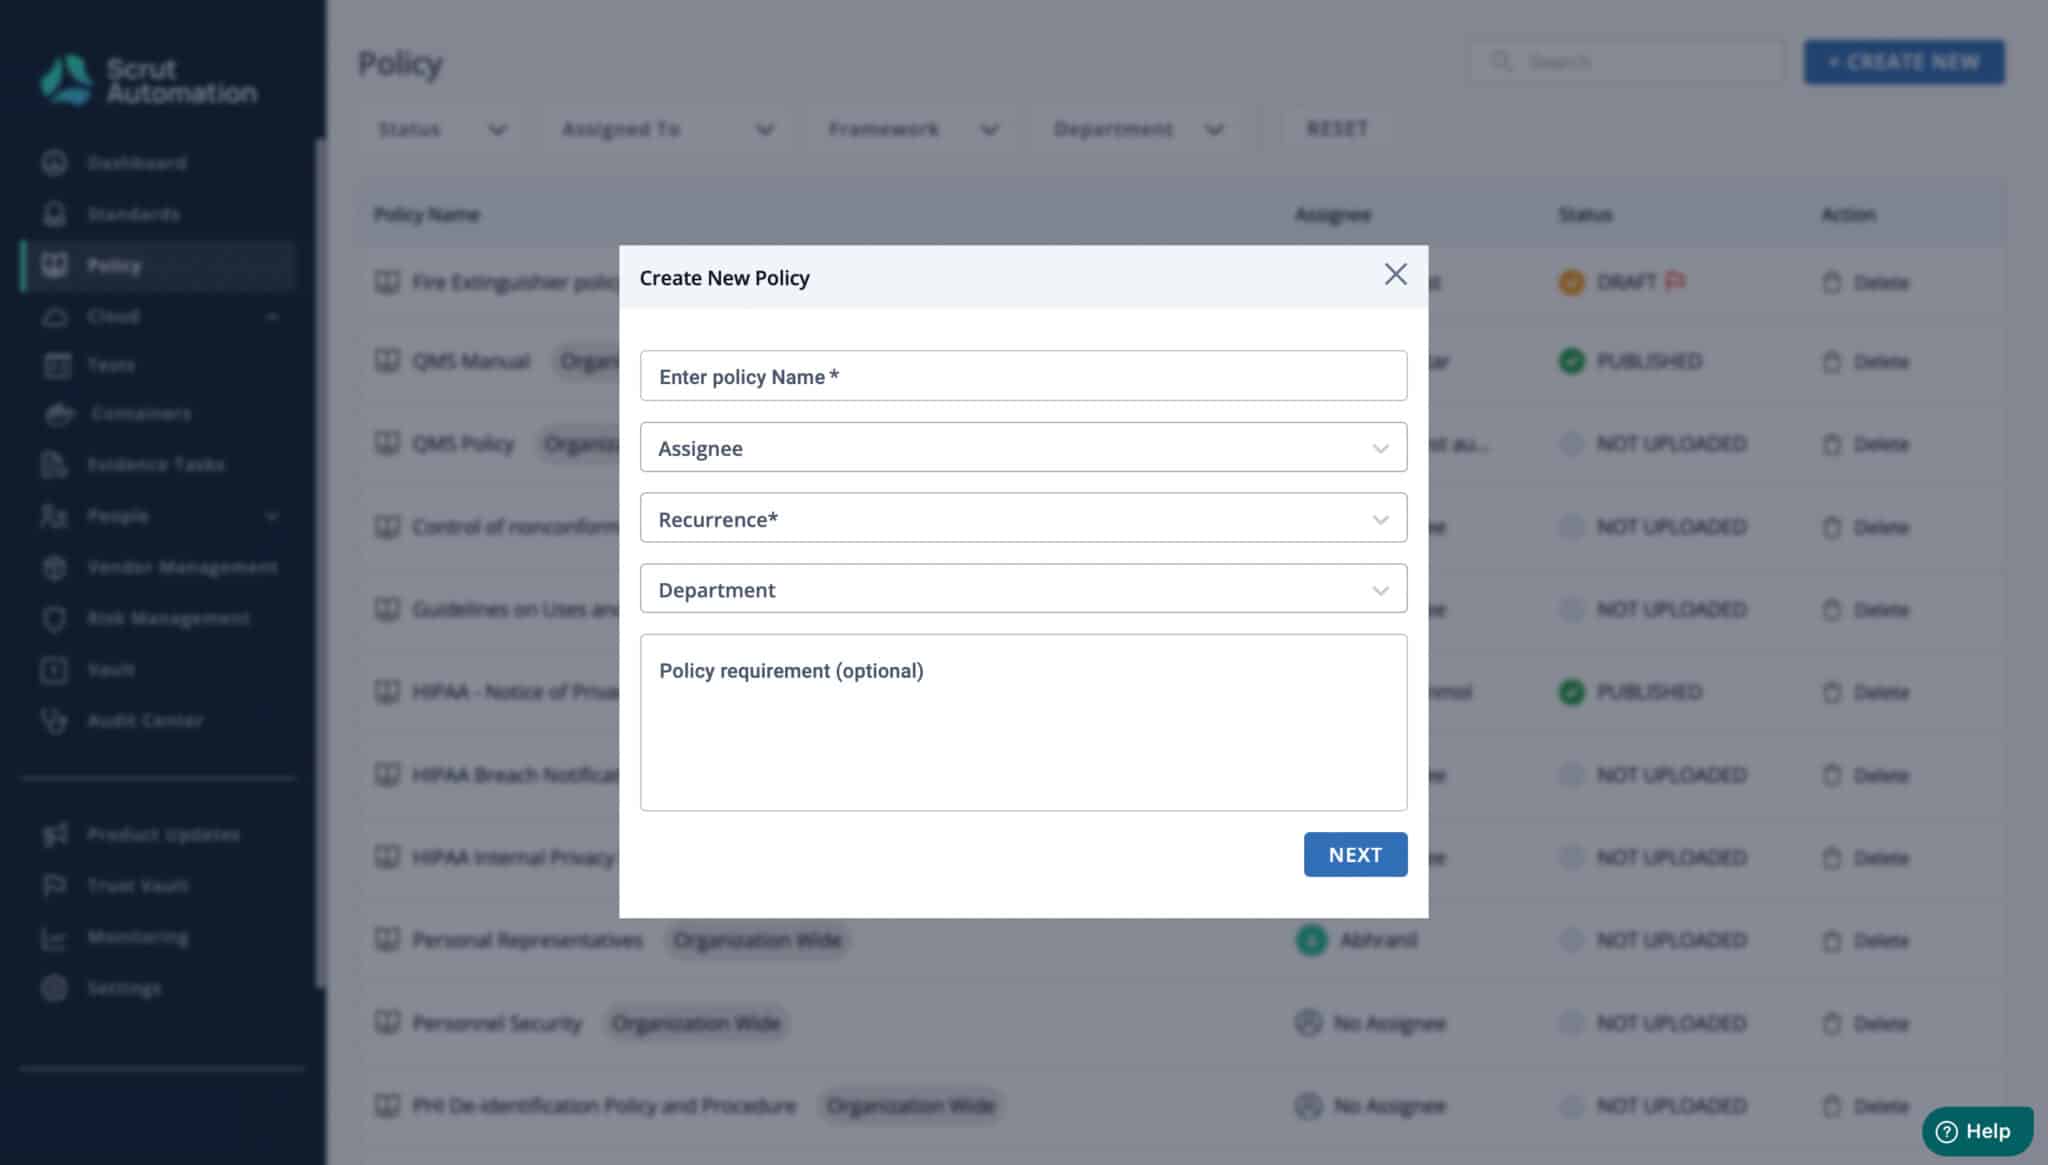
Task: Click the Risk Management shield icon
Action: pos(55,619)
